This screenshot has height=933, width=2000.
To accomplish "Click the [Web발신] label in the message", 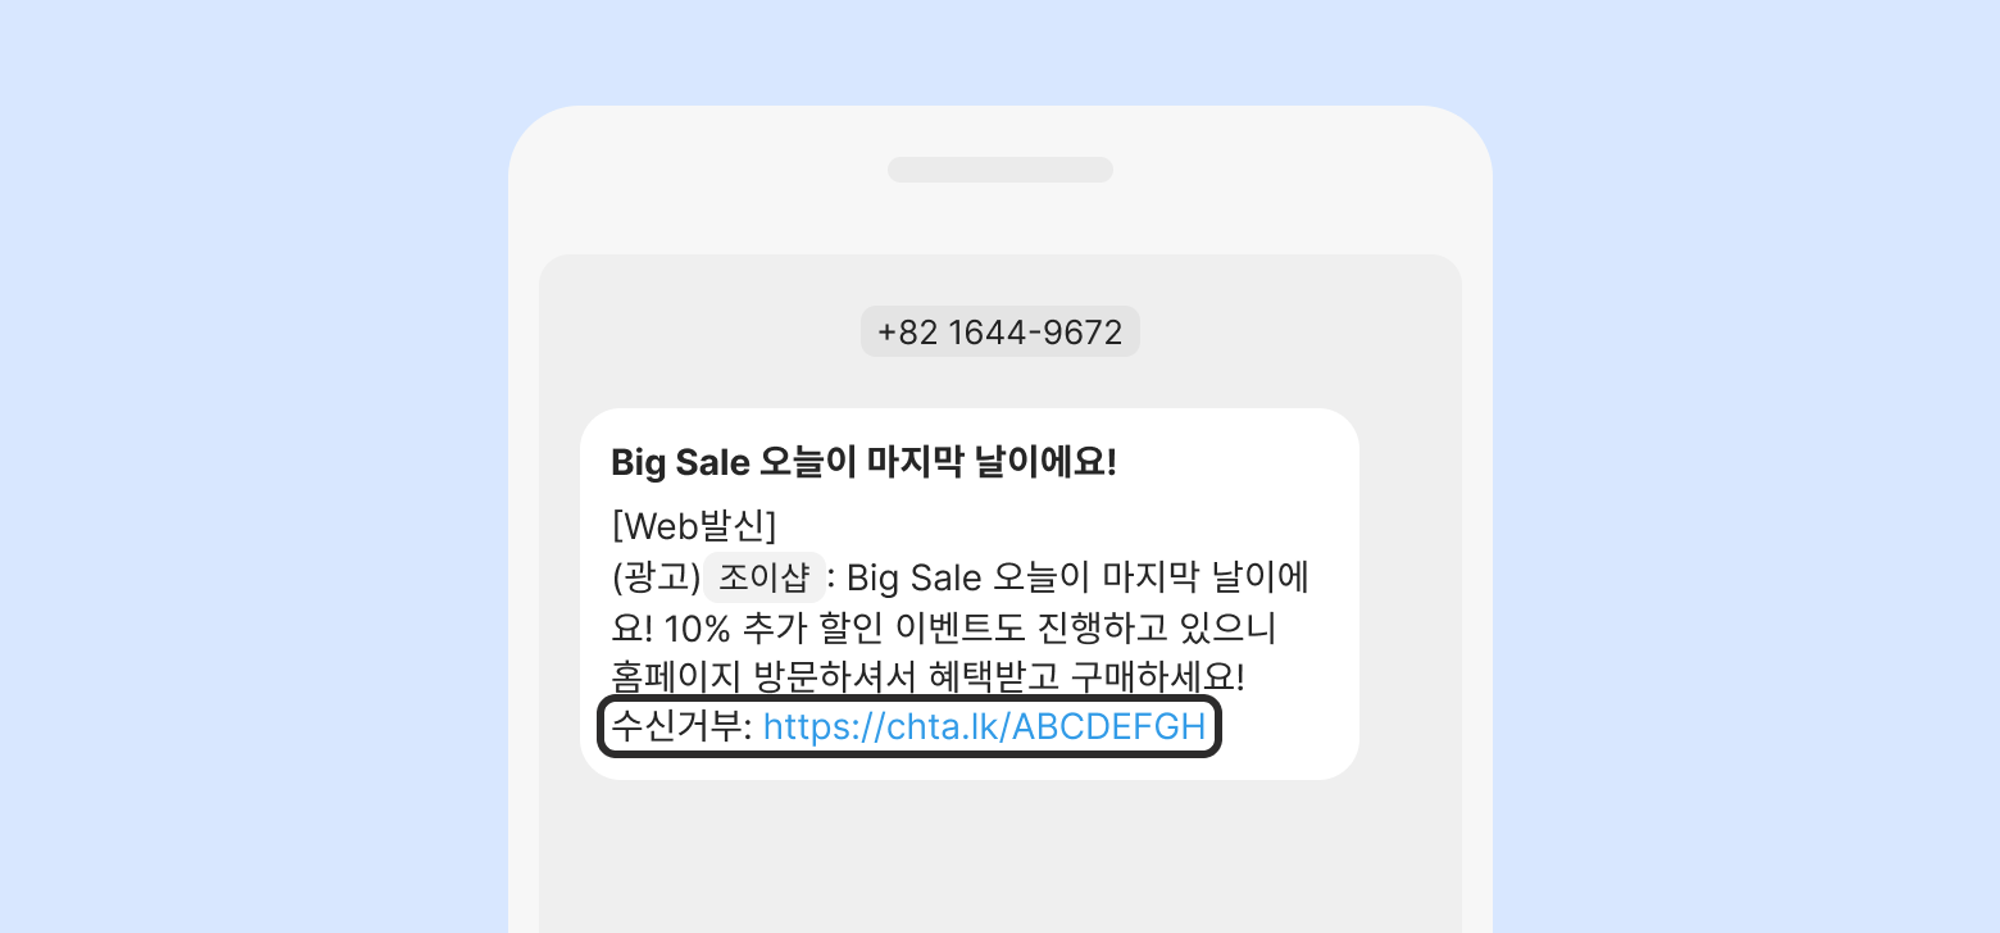I will pos(694,526).
